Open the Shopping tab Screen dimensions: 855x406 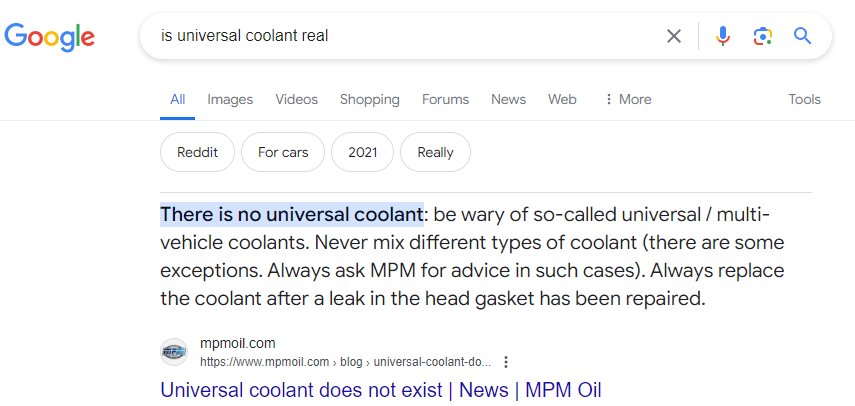(x=370, y=99)
